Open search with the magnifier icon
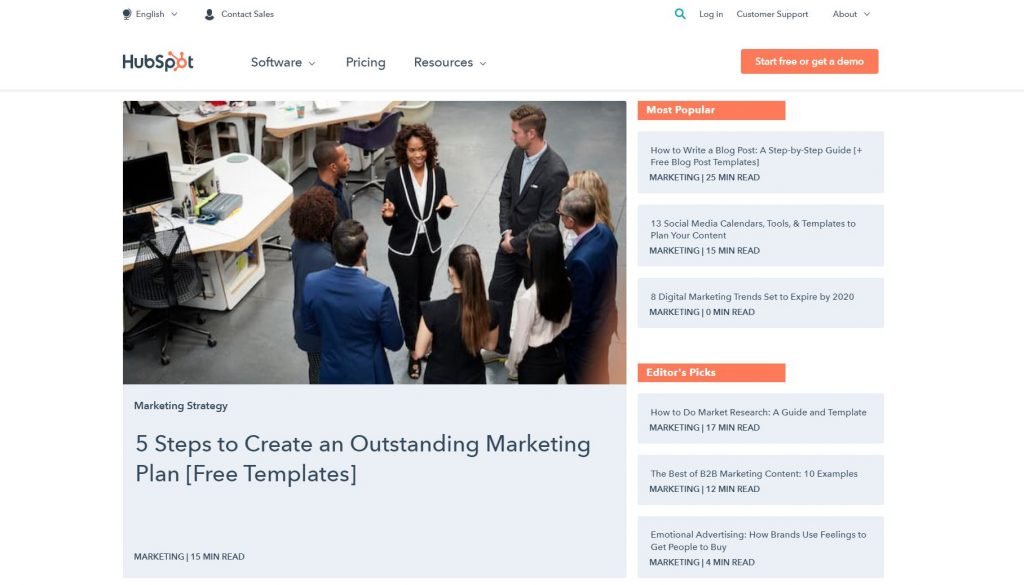 click(x=680, y=14)
